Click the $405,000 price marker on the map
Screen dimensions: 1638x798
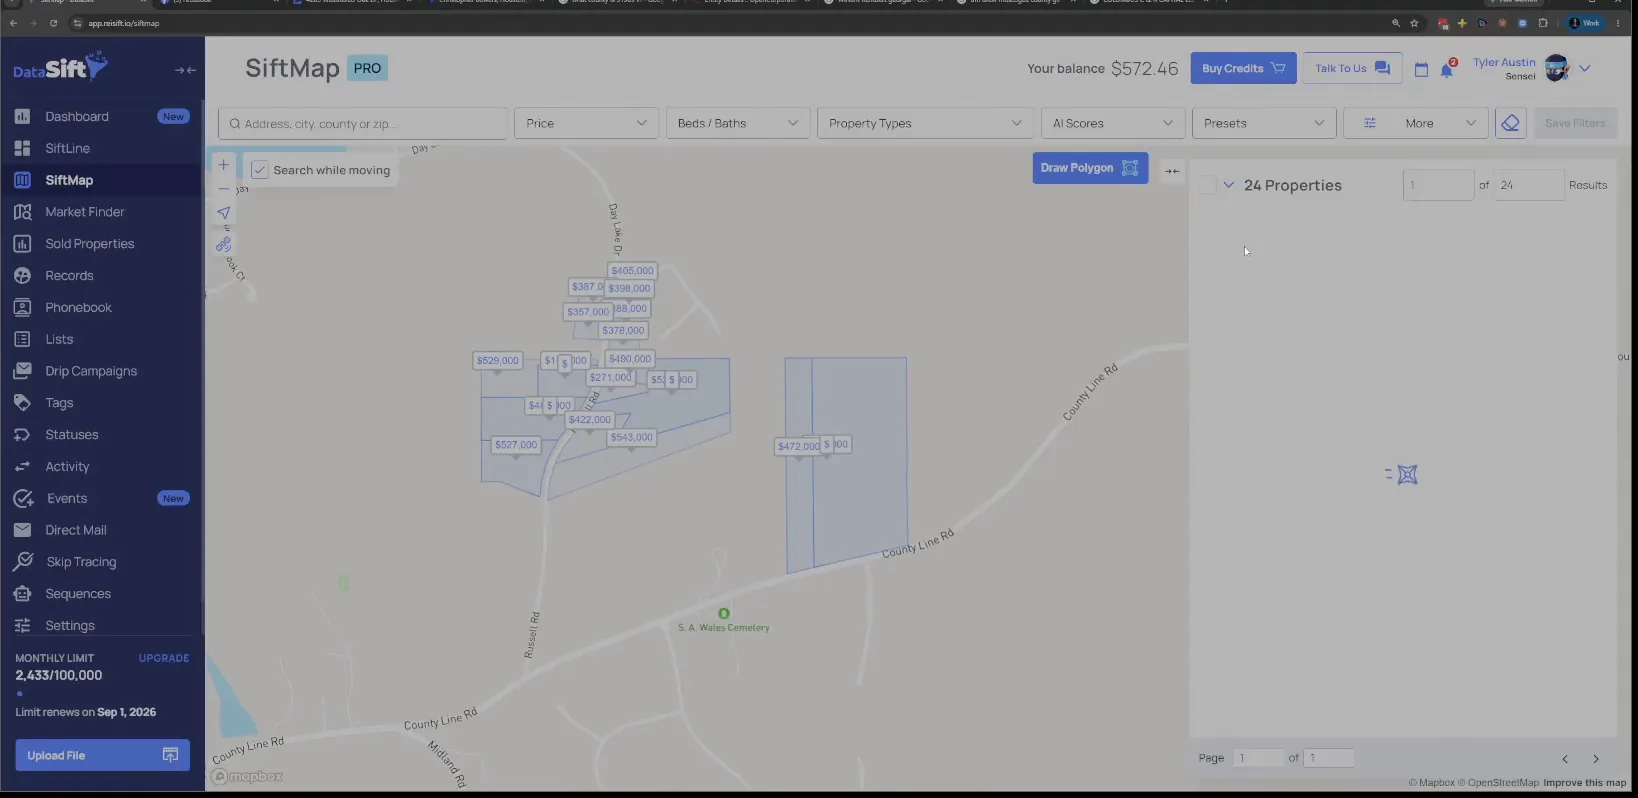(x=632, y=271)
